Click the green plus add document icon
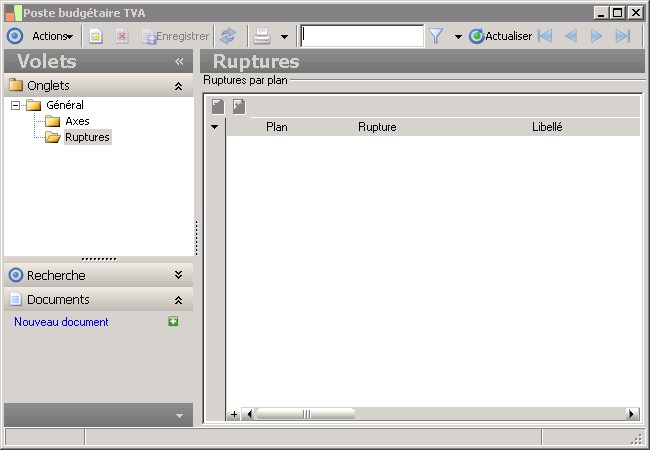Screen dimensions: 650x450 [x=173, y=322]
